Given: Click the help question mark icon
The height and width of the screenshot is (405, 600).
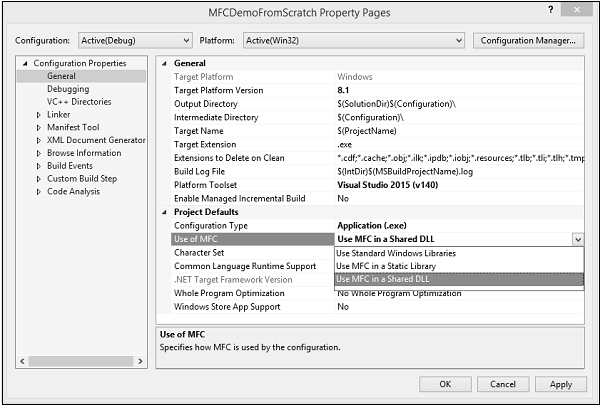Looking at the screenshot, I should click(x=551, y=9).
